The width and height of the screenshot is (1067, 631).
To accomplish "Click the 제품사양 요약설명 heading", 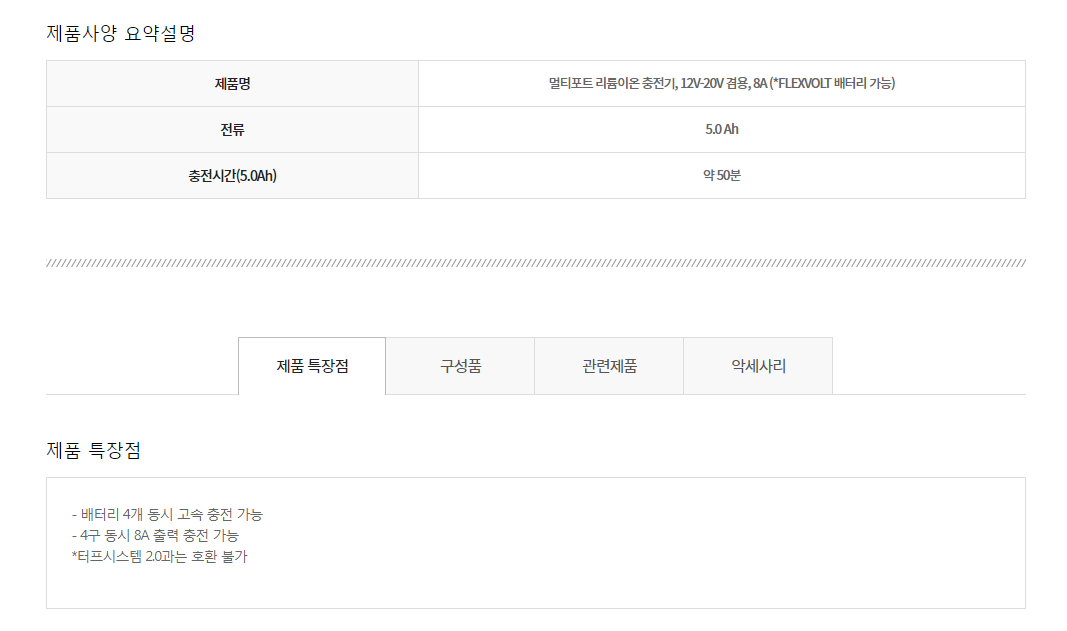I will (121, 33).
